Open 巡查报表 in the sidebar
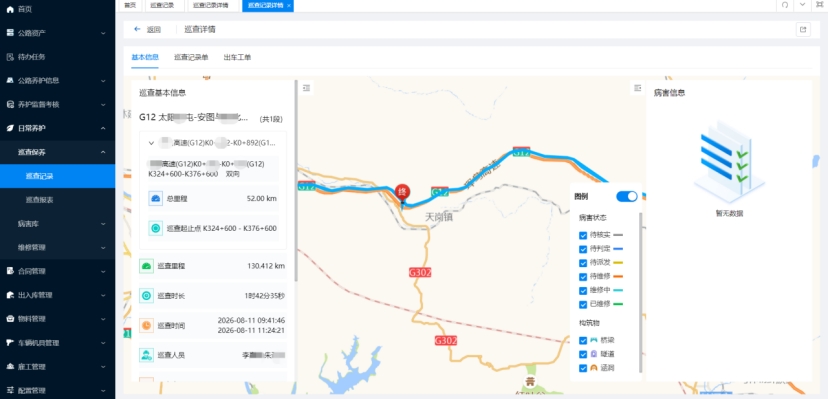The height and width of the screenshot is (399, 829). (x=40, y=200)
